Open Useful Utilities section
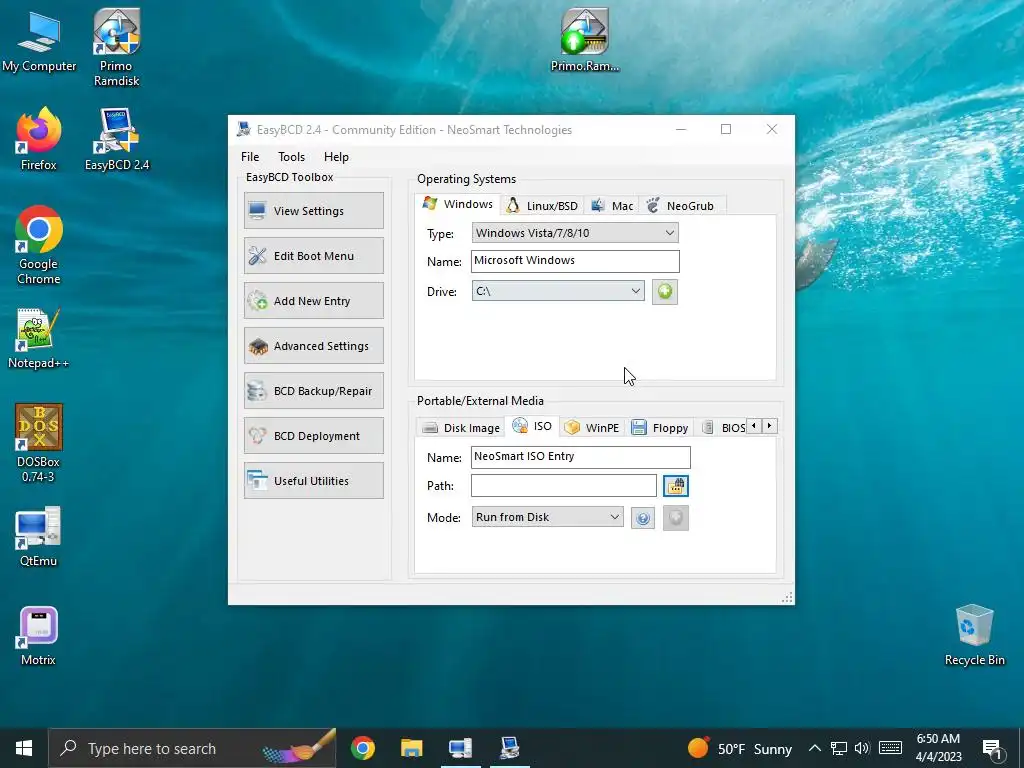This screenshot has width=1024, height=768. point(313,481)
